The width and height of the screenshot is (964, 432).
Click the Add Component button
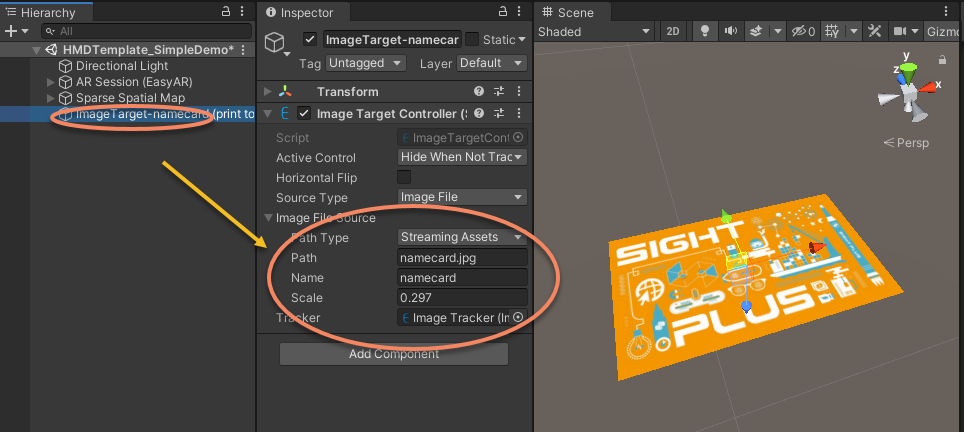click(x=394, y=354)
